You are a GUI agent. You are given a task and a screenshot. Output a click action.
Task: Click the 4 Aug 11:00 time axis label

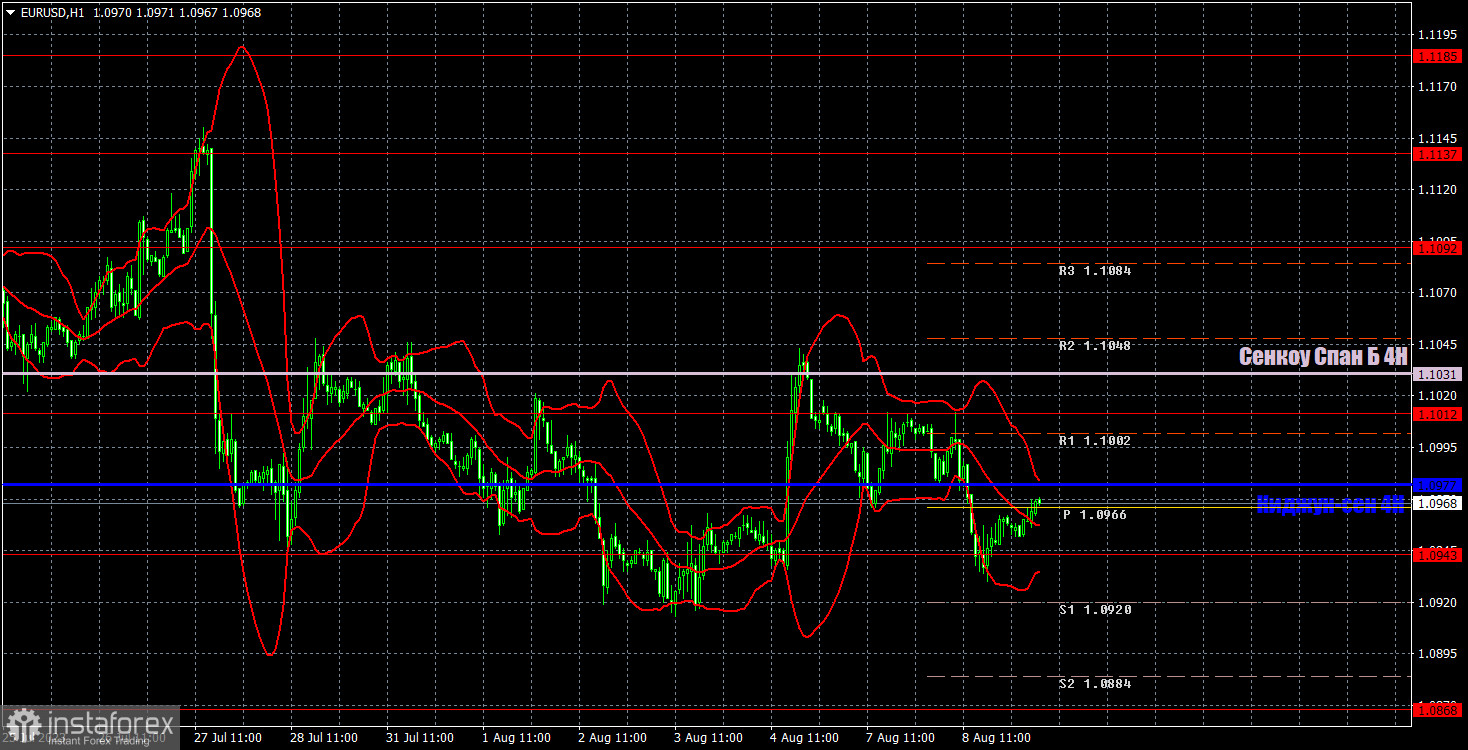tap(803, 738)
